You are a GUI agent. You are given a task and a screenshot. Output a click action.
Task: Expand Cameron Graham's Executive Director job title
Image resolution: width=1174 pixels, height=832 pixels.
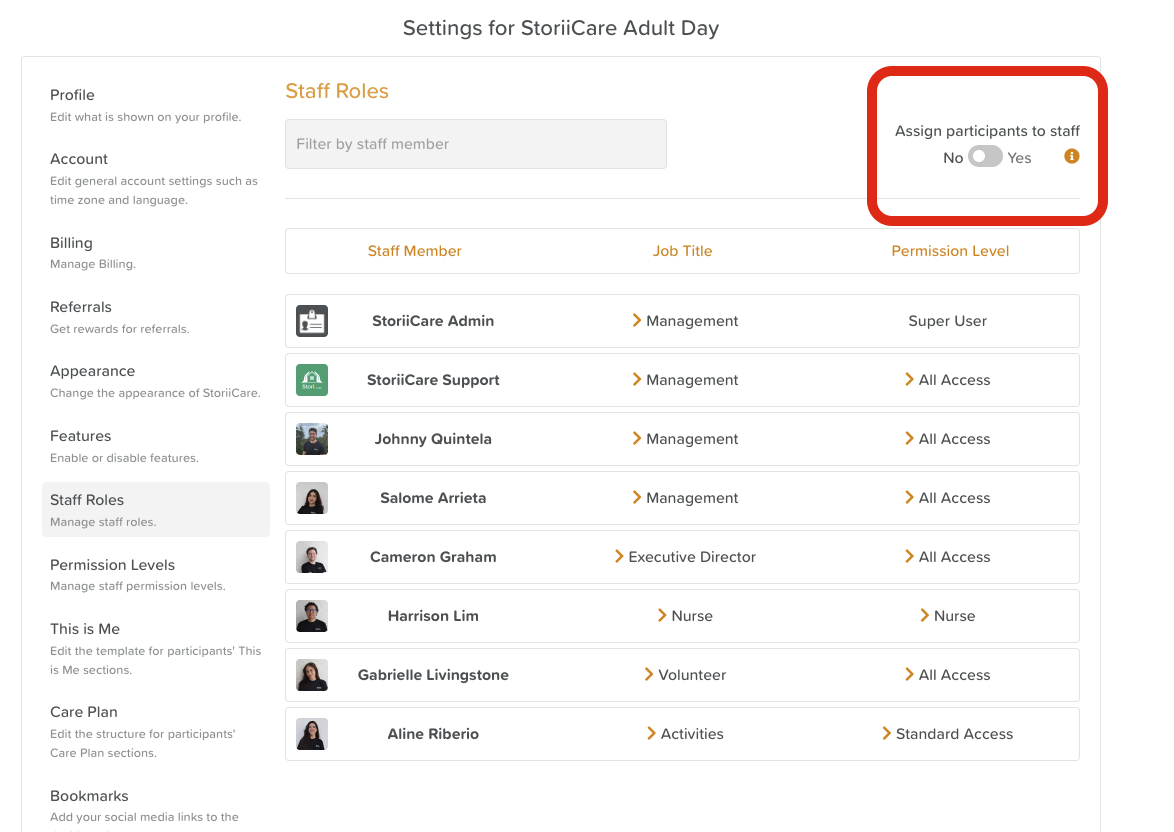(x=685, y=557)
